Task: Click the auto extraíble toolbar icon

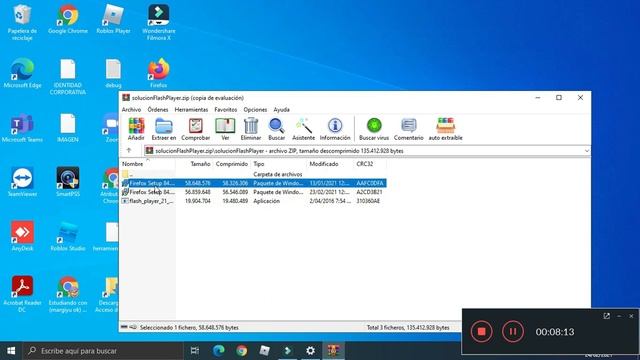Action: [x=445, y=129]
